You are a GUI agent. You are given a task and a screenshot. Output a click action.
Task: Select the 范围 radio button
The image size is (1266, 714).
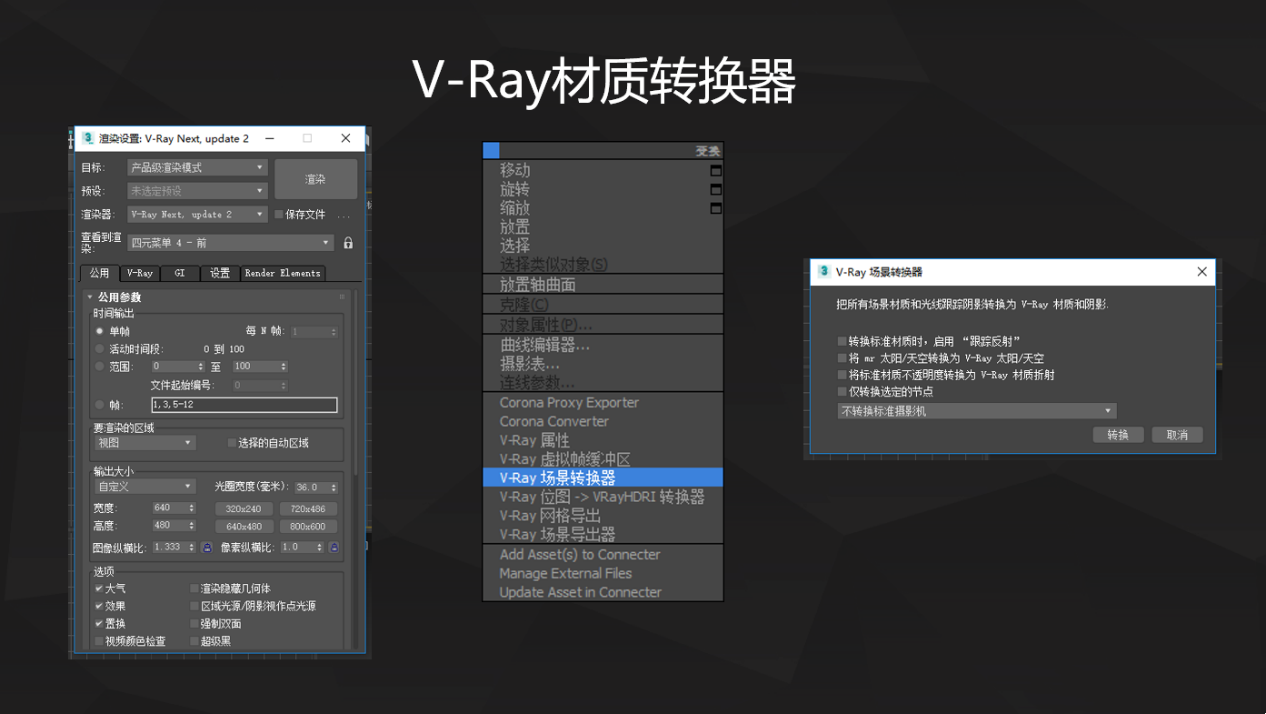(99, 367)
